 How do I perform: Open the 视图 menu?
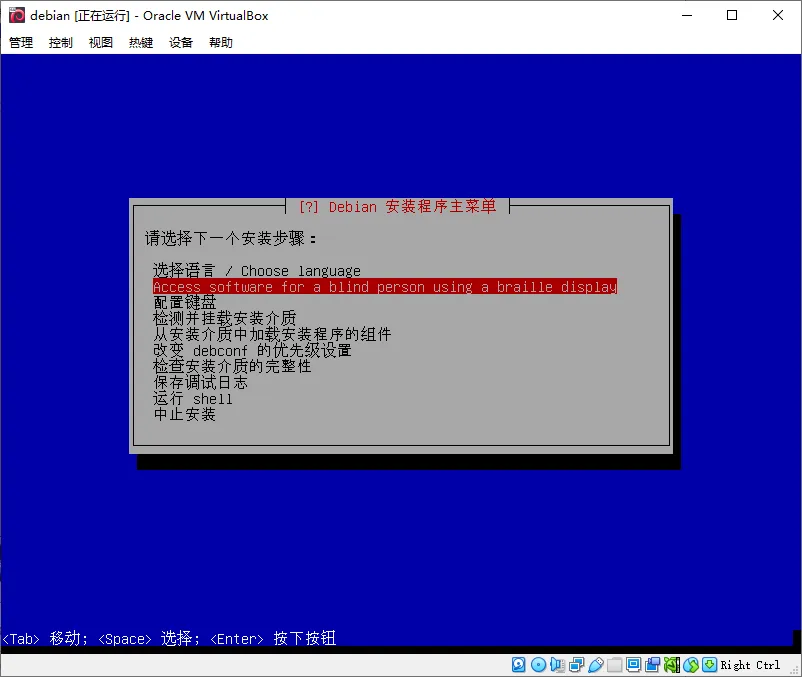[101, 42]
